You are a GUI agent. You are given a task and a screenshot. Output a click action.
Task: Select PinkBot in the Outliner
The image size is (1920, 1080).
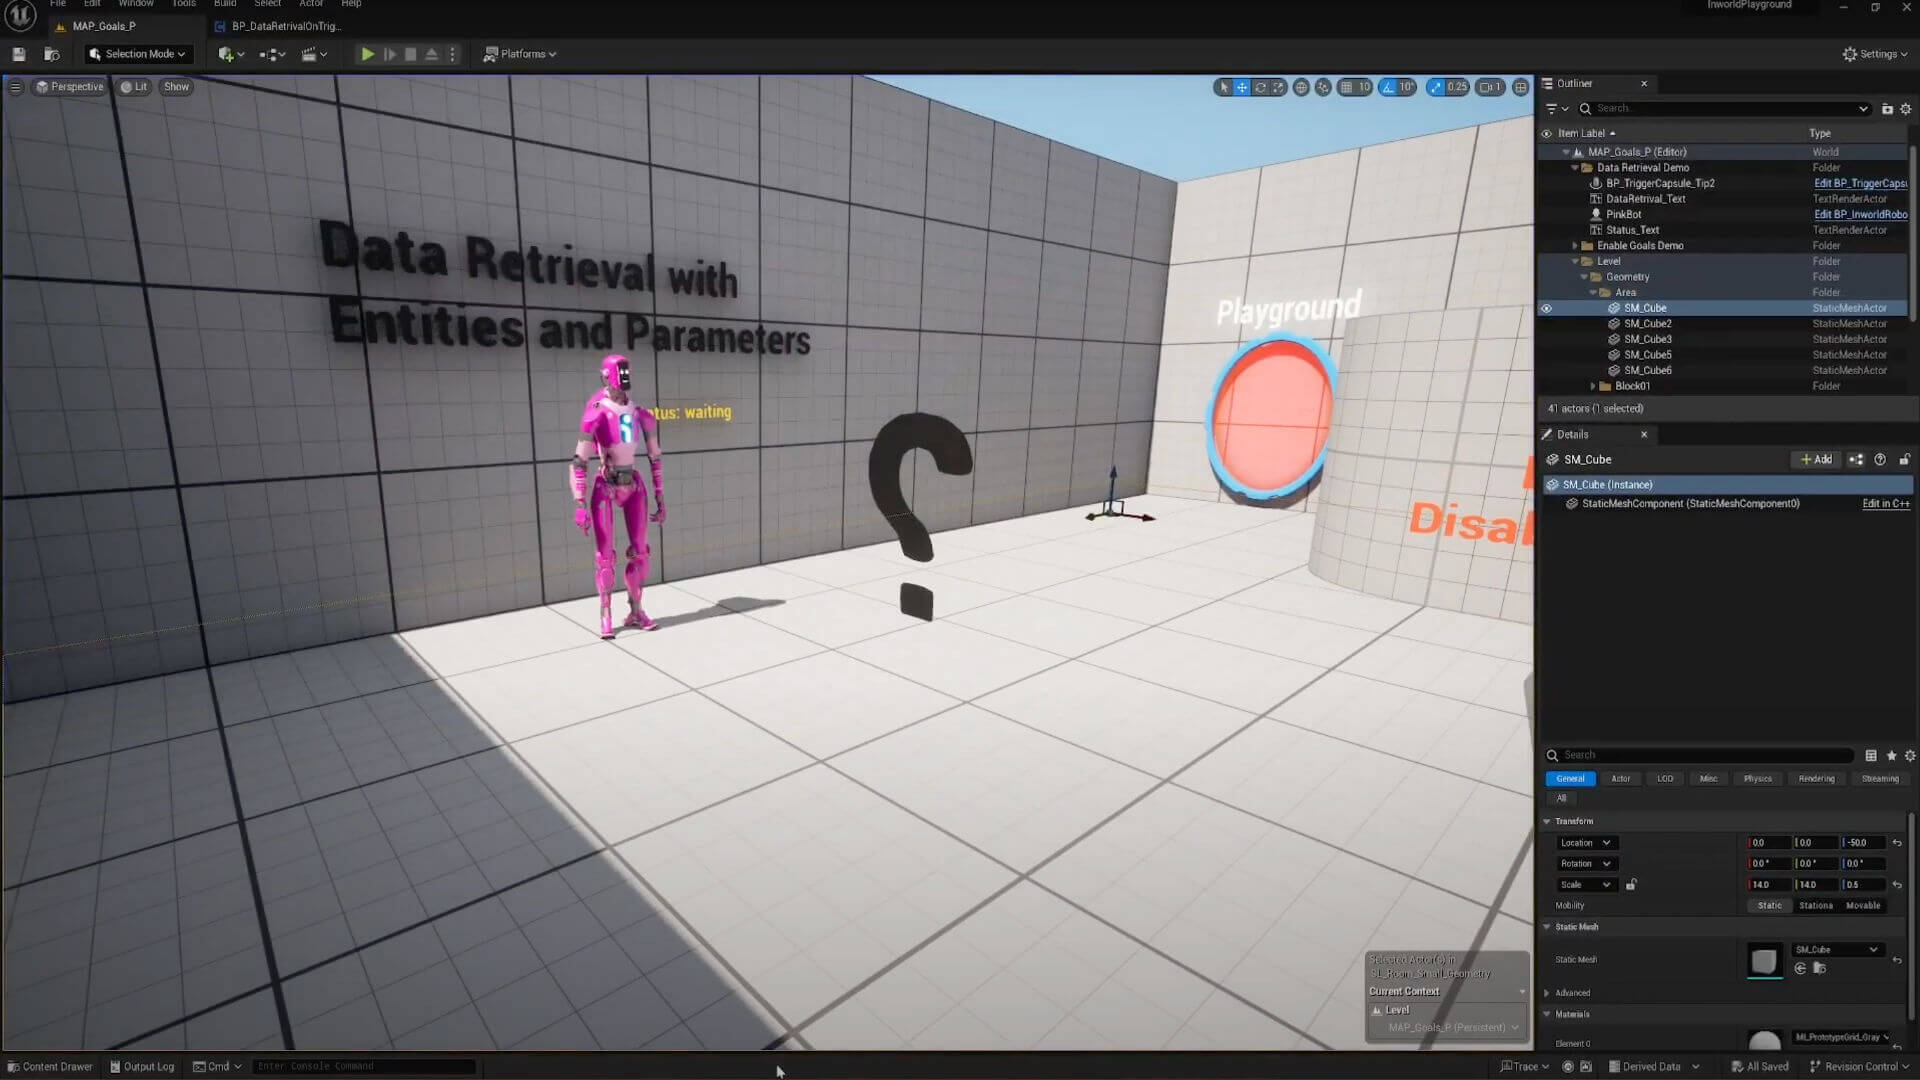(1623, 214)
